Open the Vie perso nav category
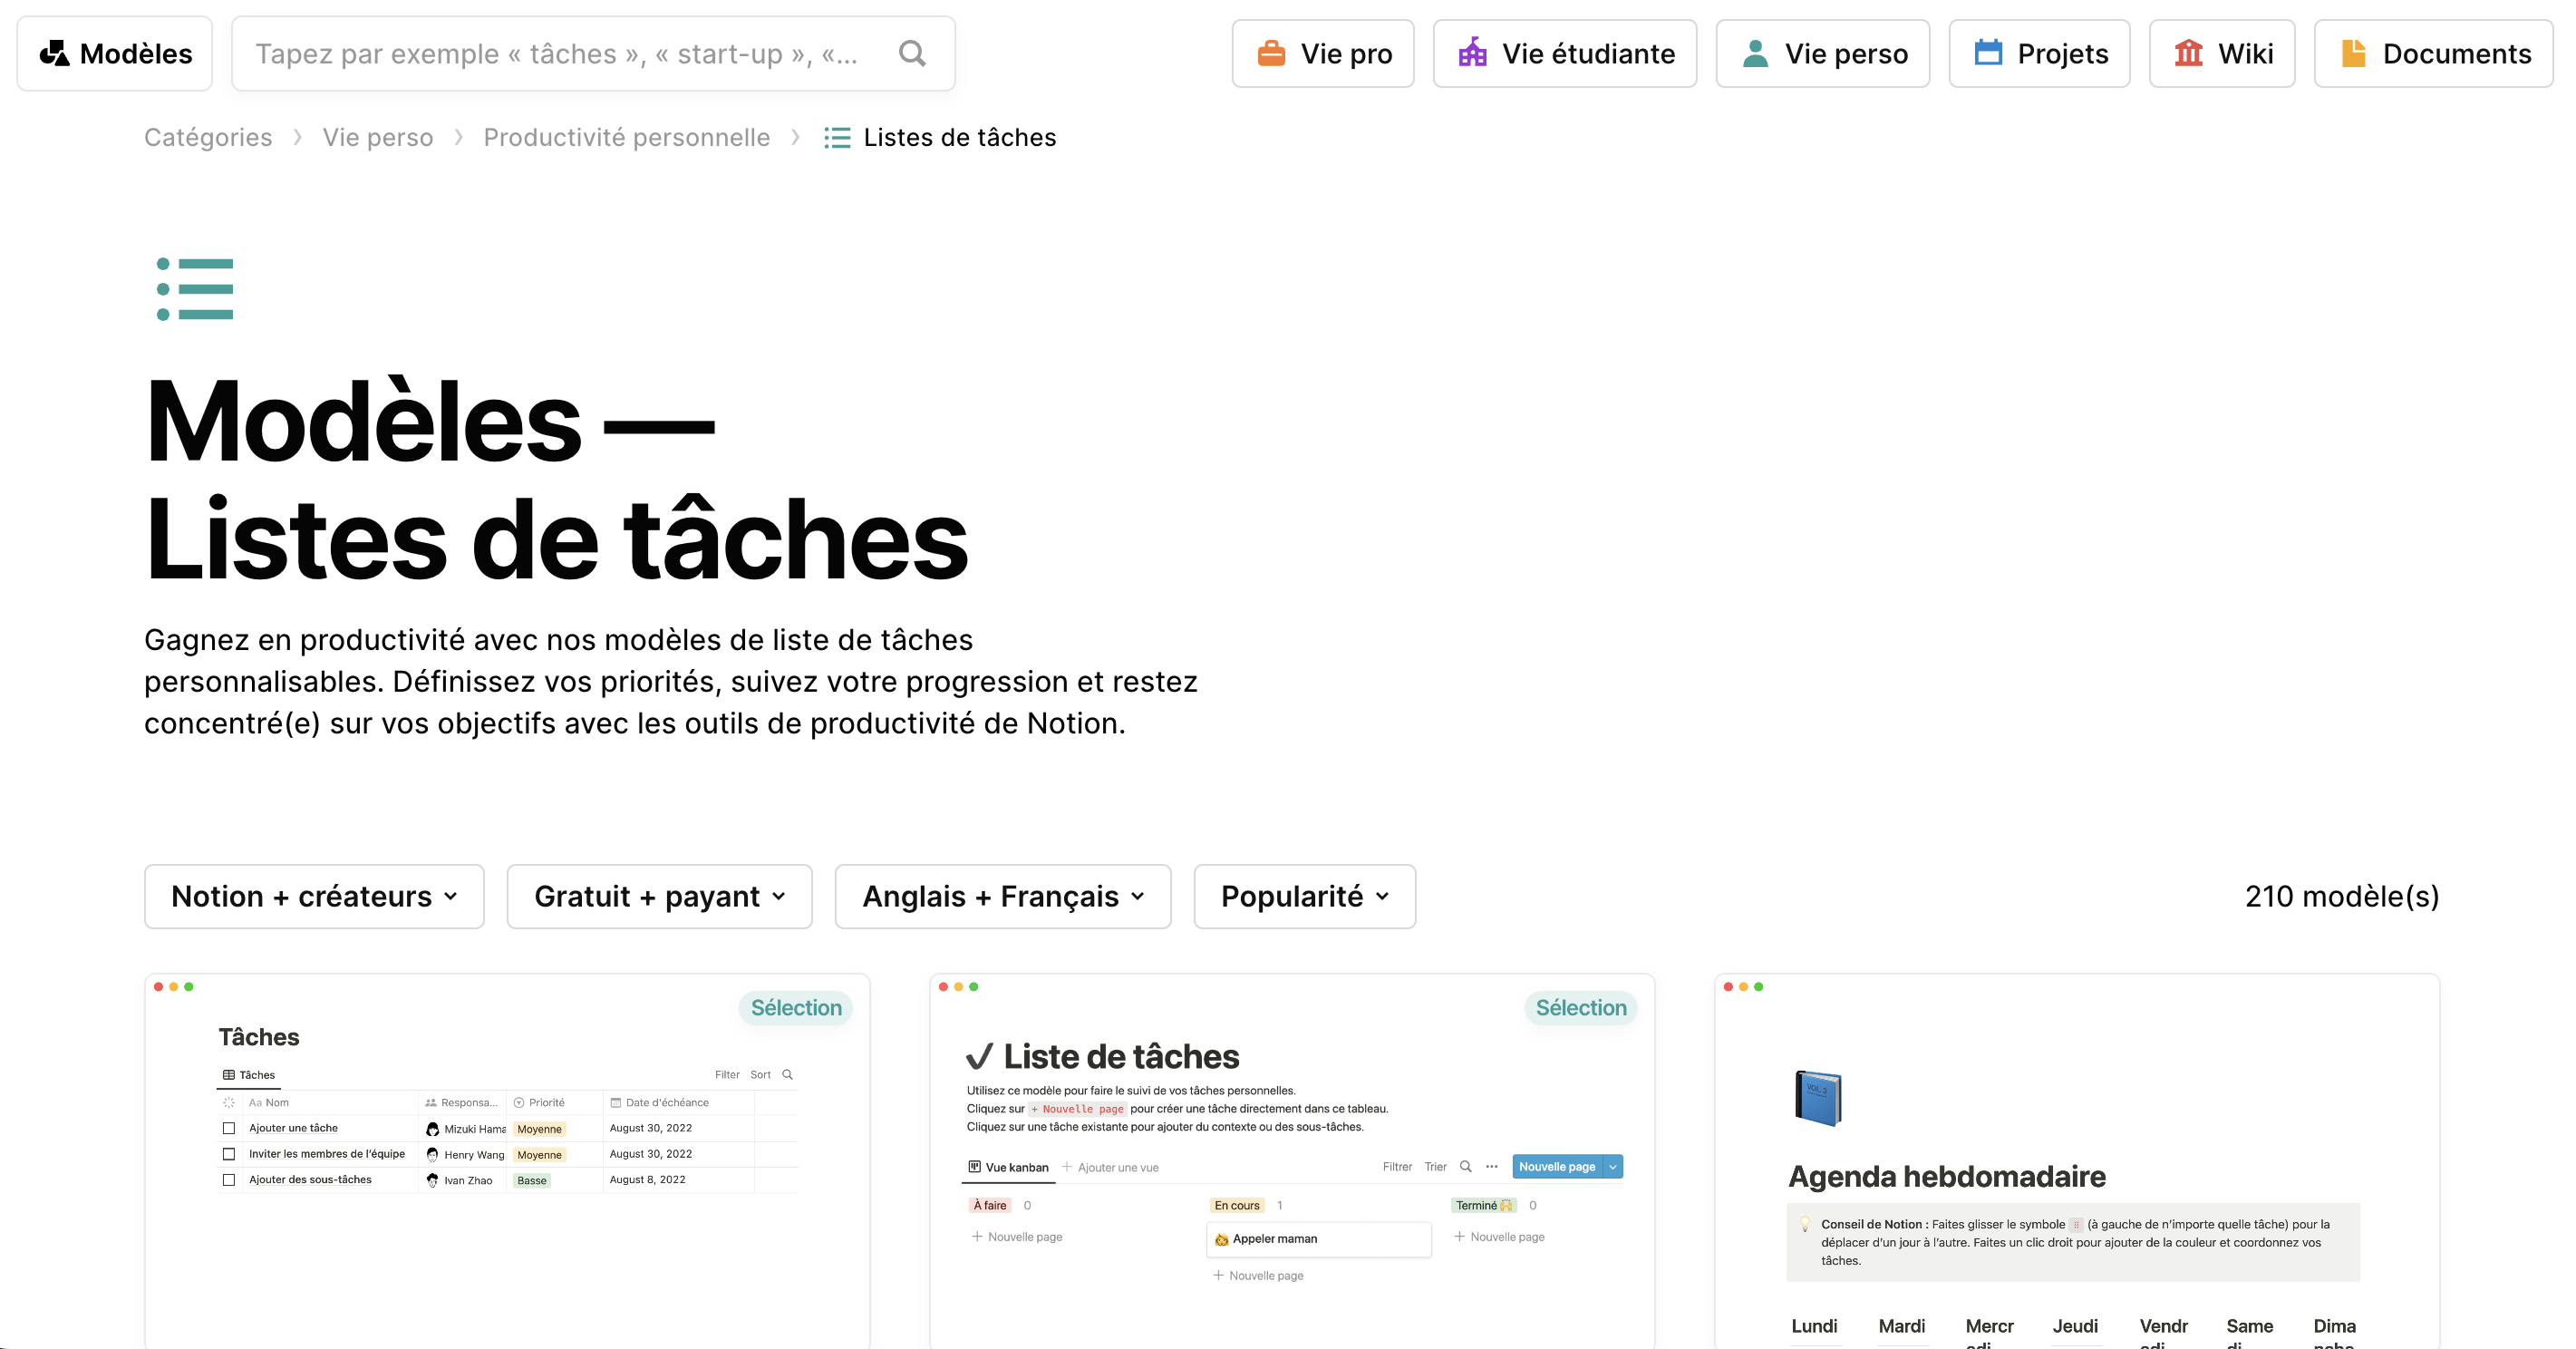Viewport: 2576px width, 1349px height. pyautogui.click(x=1823, y=53)
